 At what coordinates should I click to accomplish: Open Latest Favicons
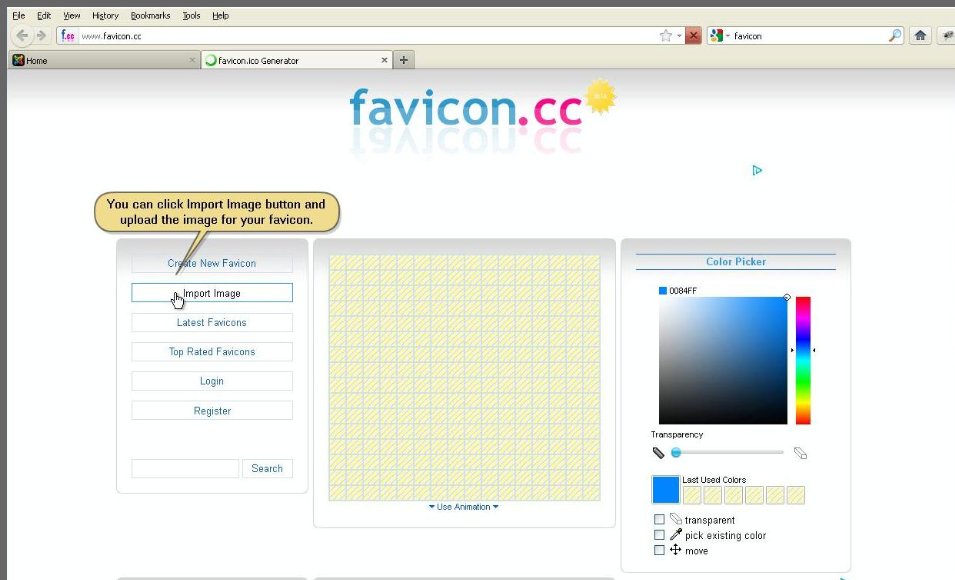[x=212, y=322]
